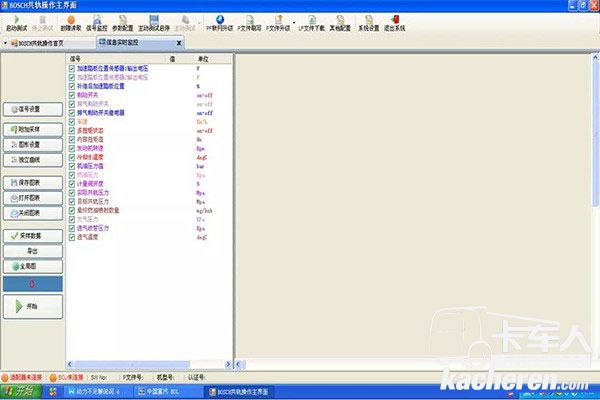Click the 导出 button
This screenshot has height=400, width=600.
(31, 250)
